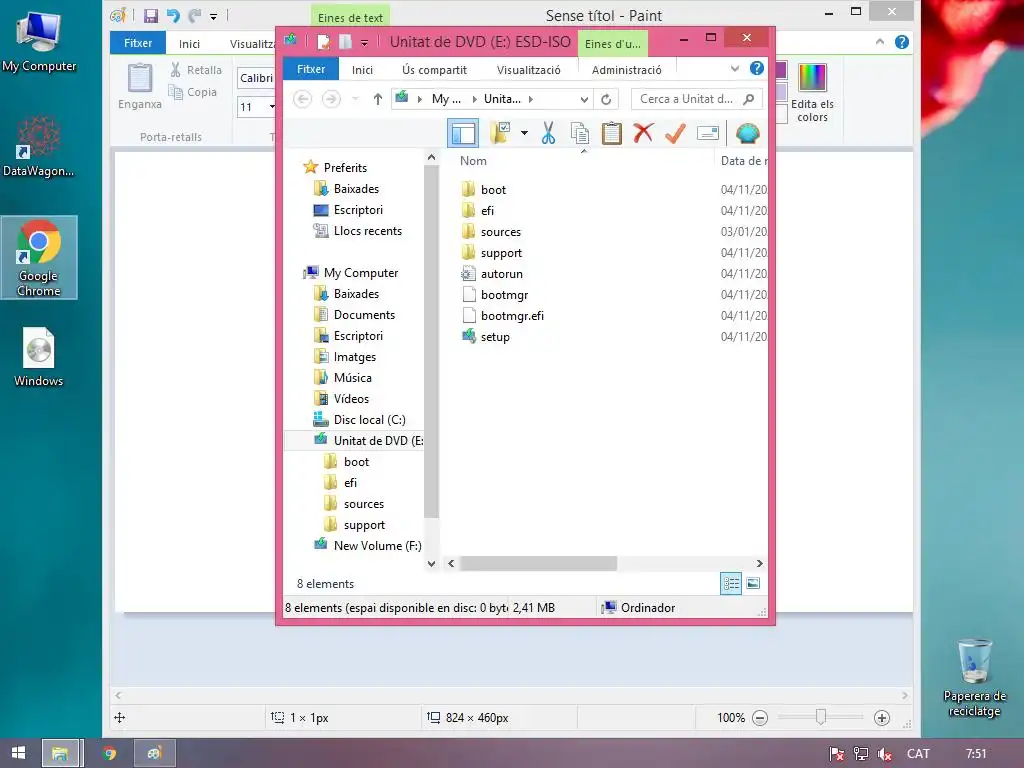Click Paint Calibri font name field
1024x768 pixels.
[x=256, y=78]
